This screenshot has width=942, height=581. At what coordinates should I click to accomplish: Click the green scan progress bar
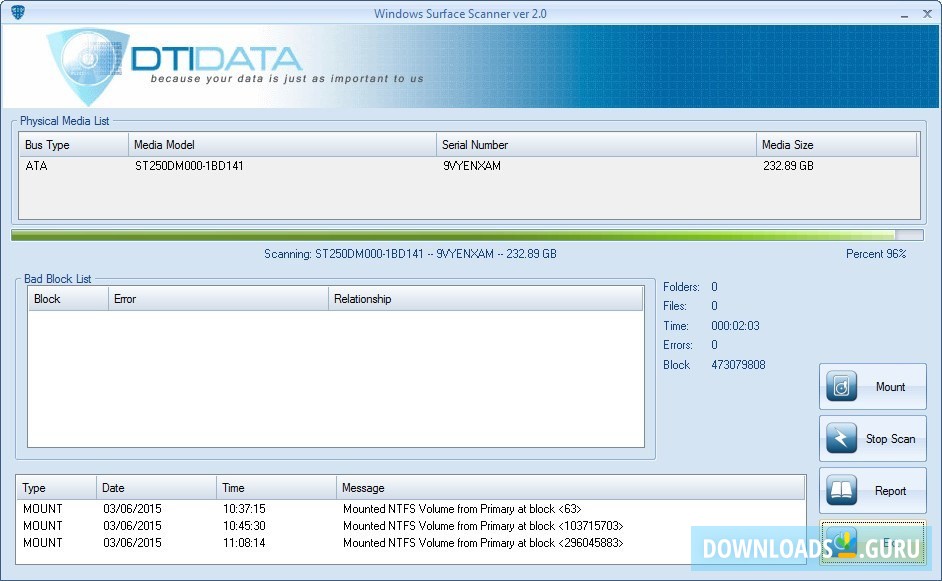[x=467, y=234]
